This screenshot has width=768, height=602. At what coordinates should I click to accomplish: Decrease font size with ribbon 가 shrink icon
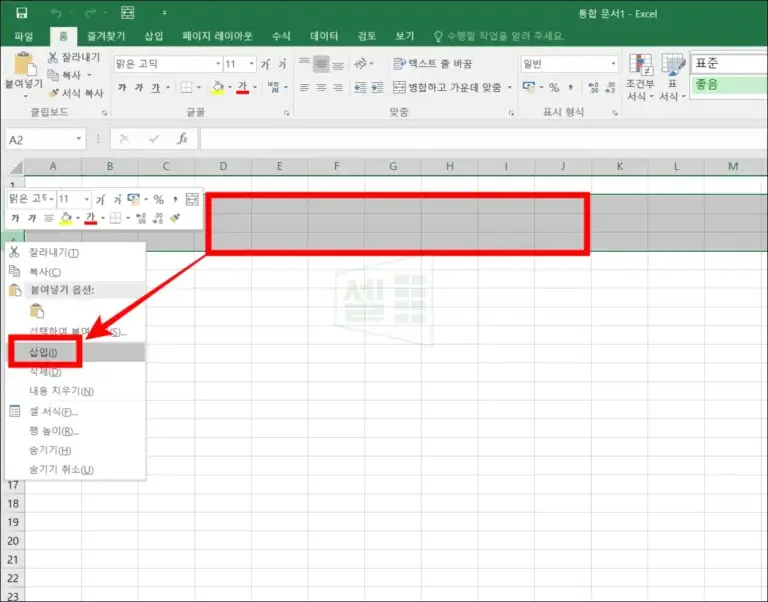tap(282, 64)
